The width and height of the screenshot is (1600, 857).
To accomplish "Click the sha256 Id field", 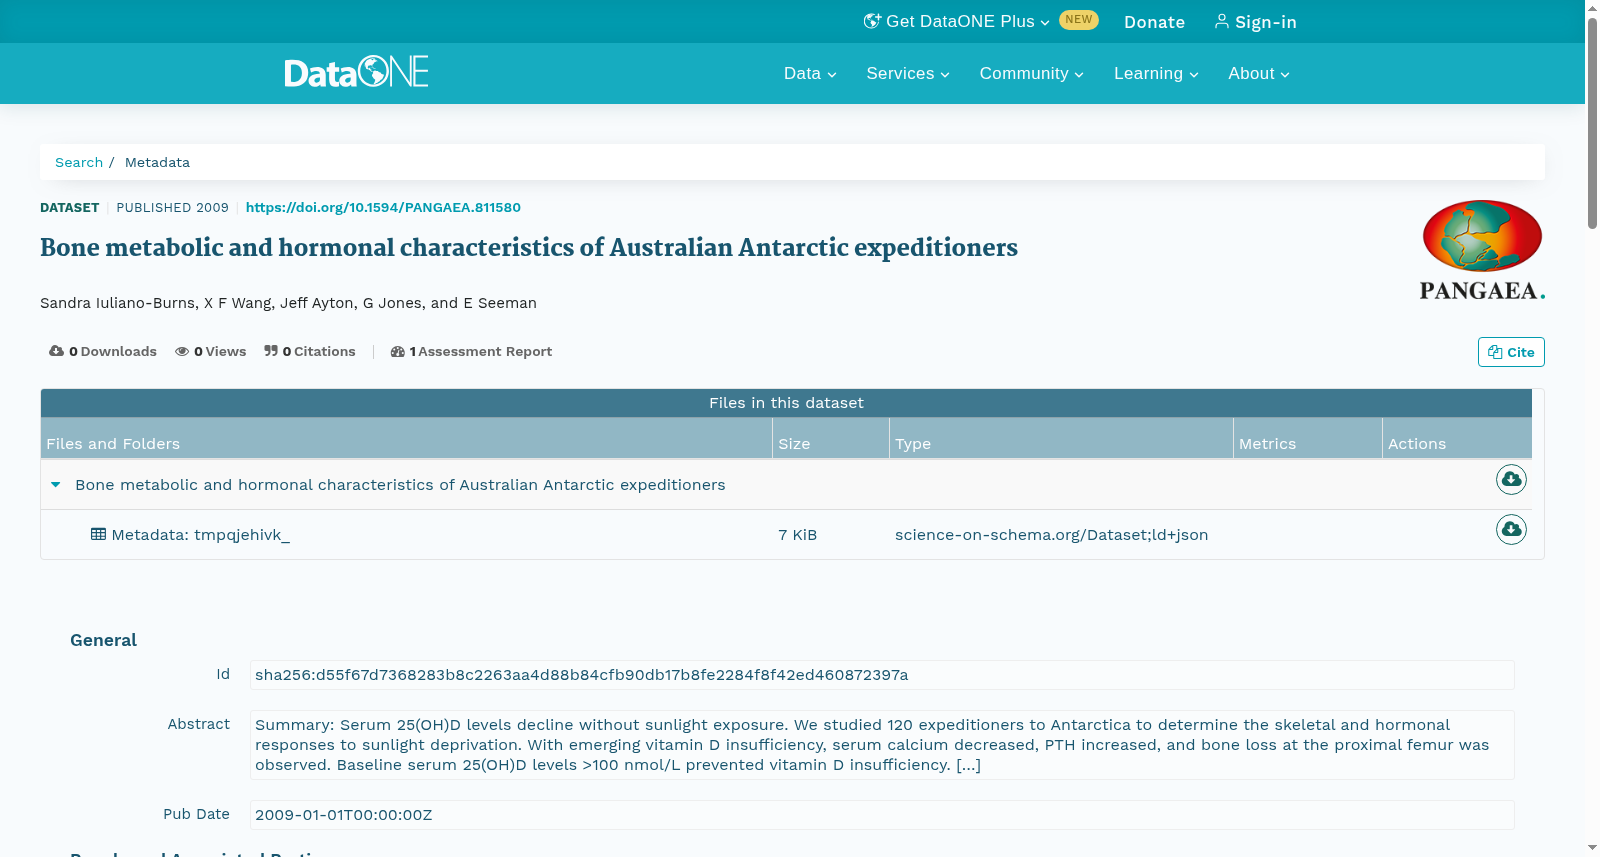I will 882,675.
